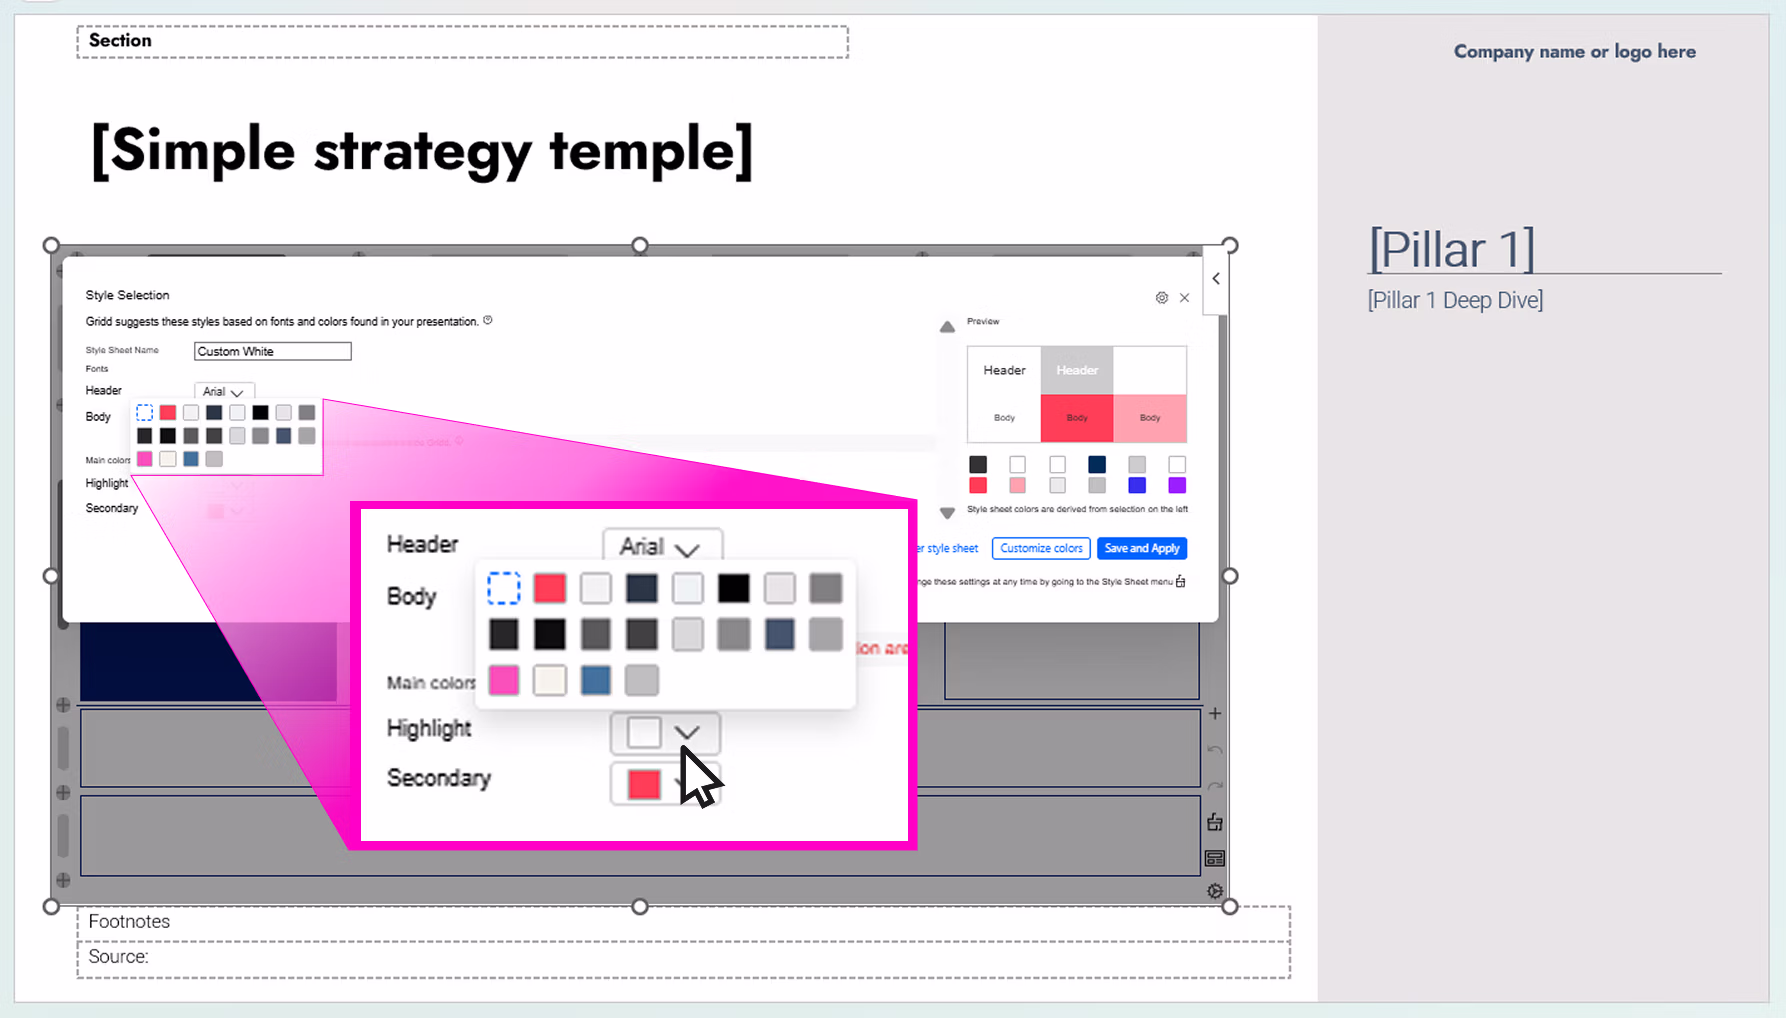Click the plus icon above the undo arrow
The height and width of the screenshot is (1018, 1786).
point(1213,712)
